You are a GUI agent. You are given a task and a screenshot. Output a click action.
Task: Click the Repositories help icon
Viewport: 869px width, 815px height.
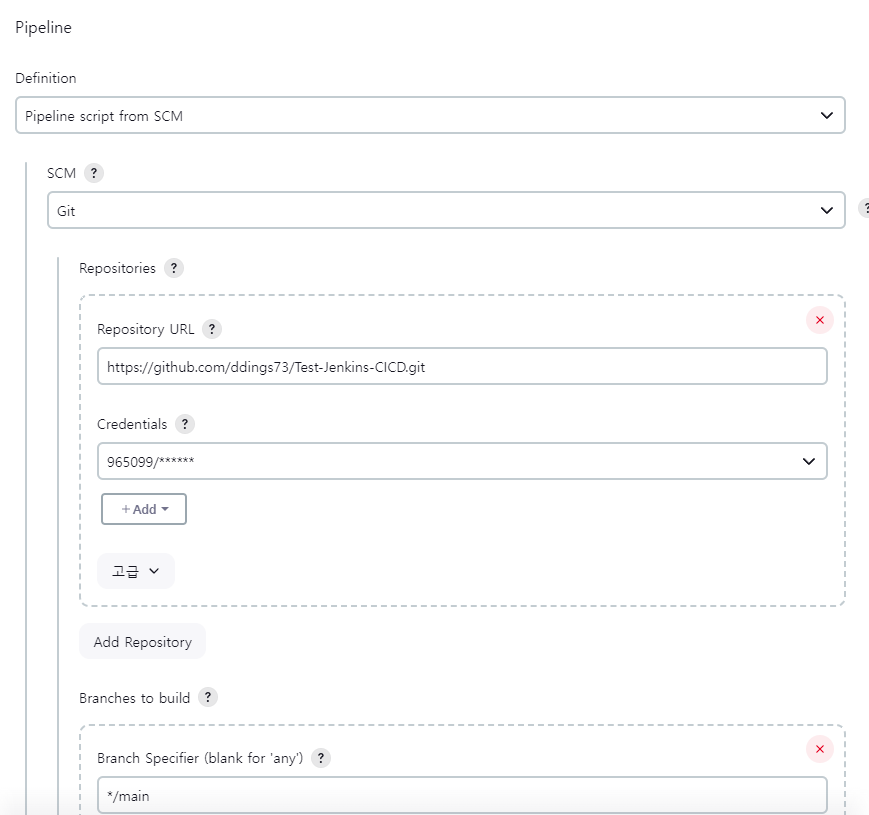click(173, 268)
